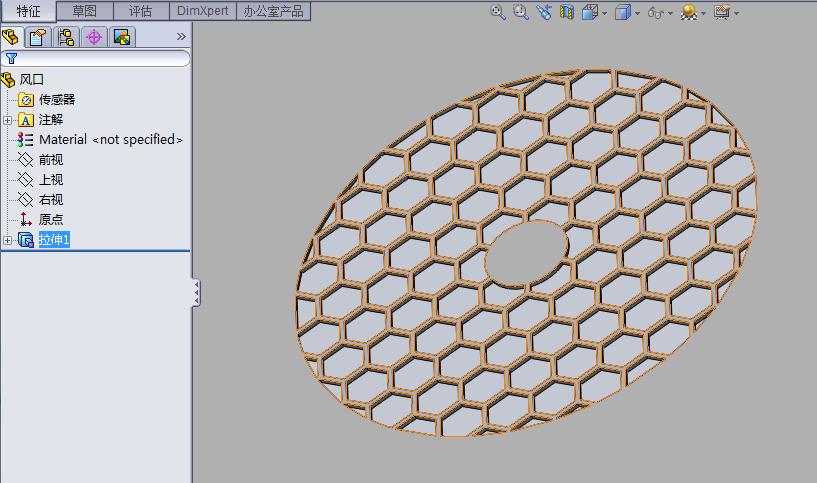817x483 pixels.
Task: Click the Hide/Show Items glasses icon
Action: [655, 12]
